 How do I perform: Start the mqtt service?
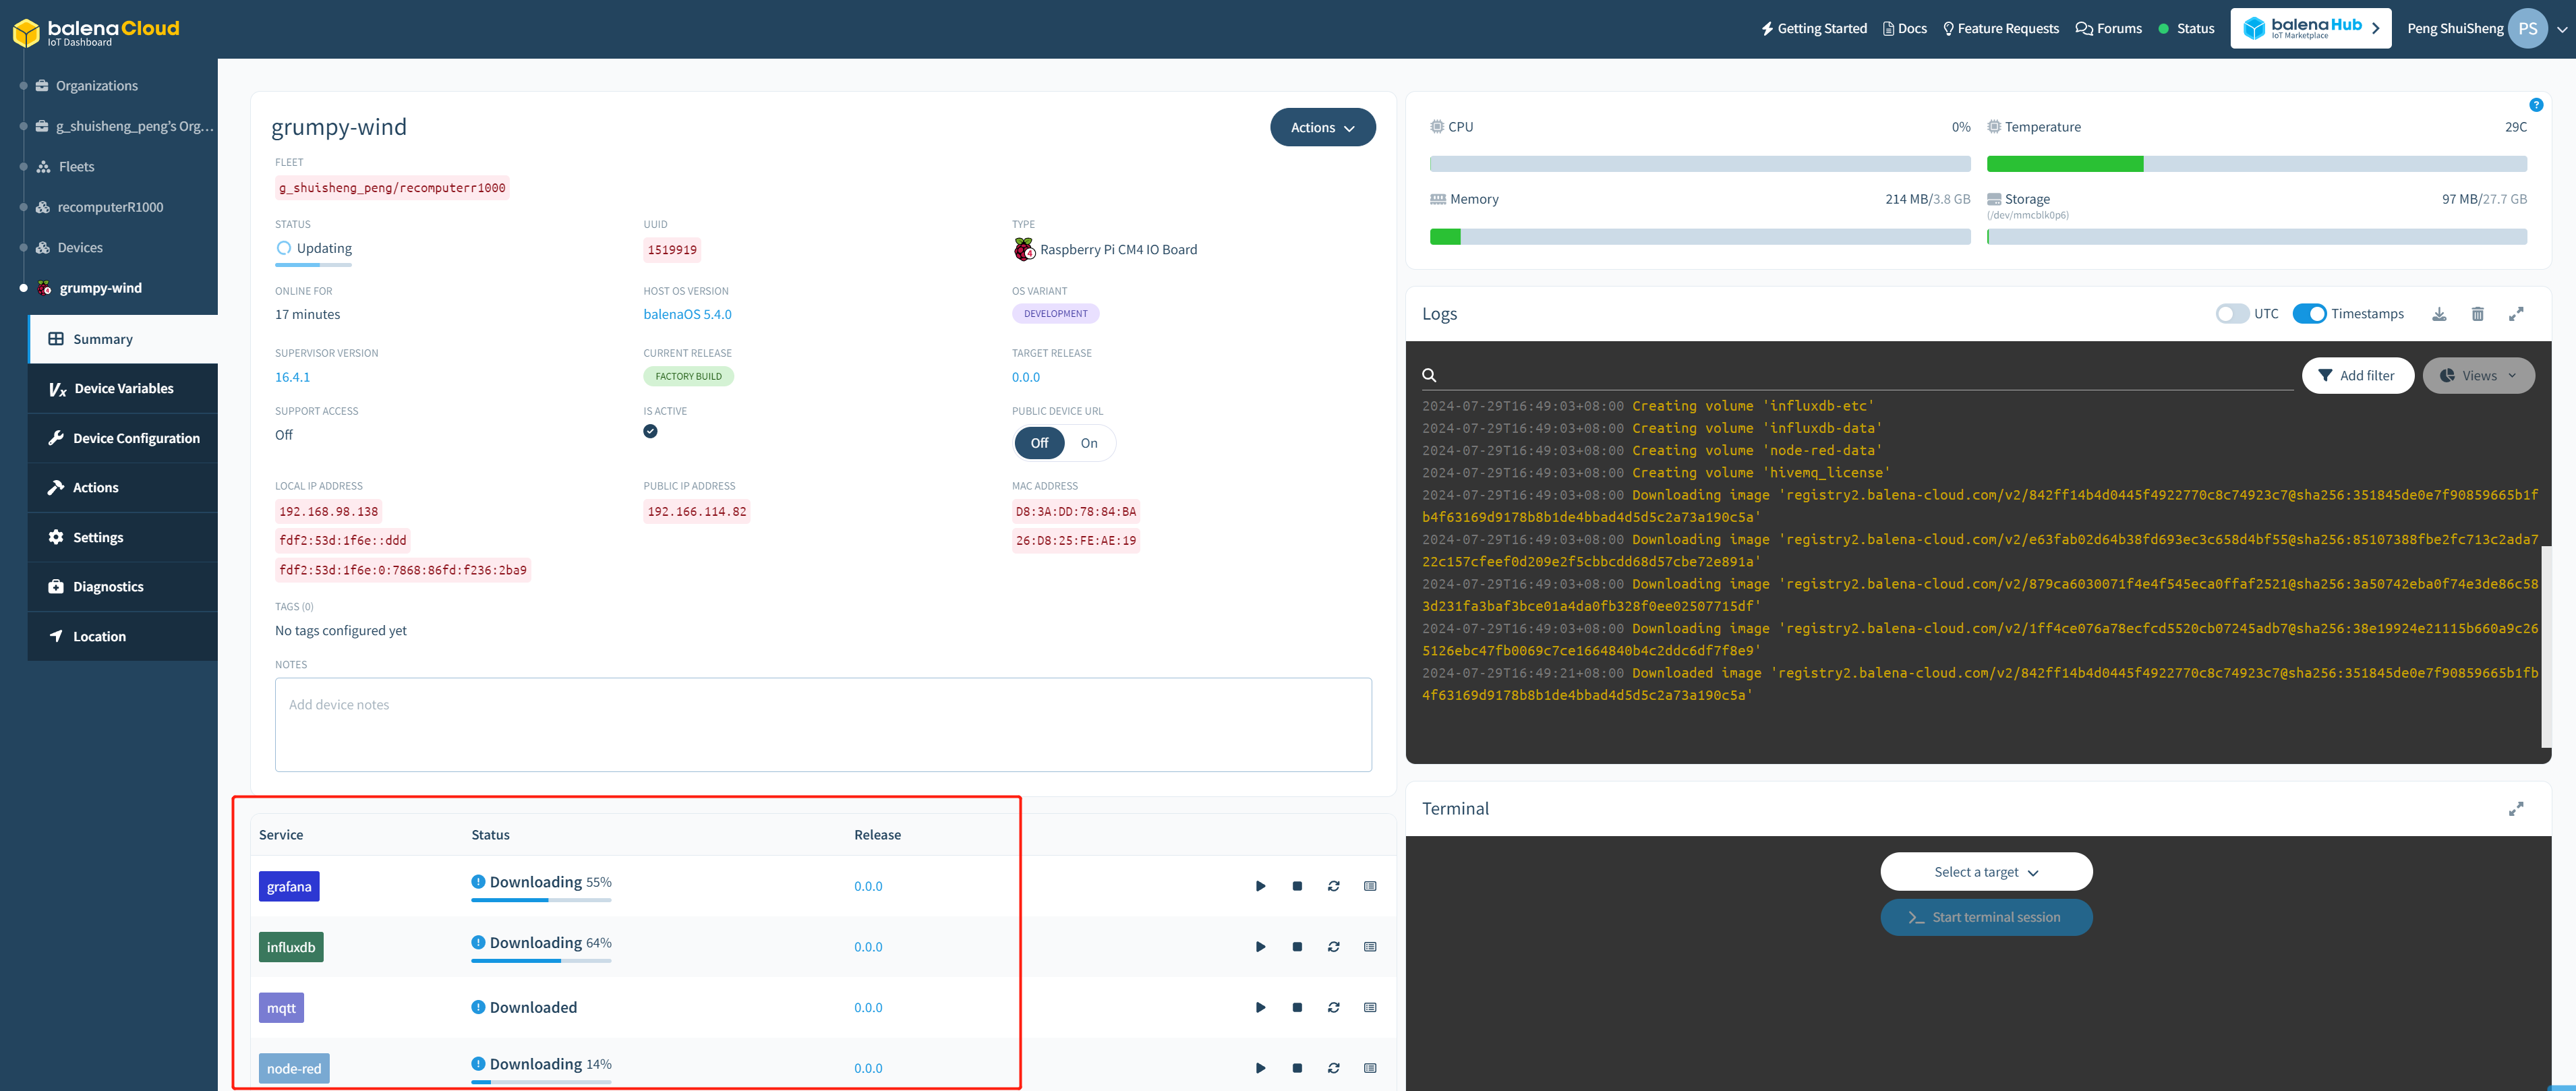(1260, 1007)
